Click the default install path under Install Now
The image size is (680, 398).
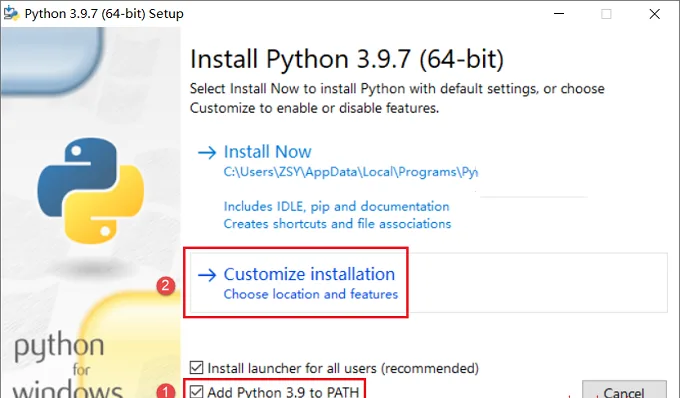click(x=351, y=172)
